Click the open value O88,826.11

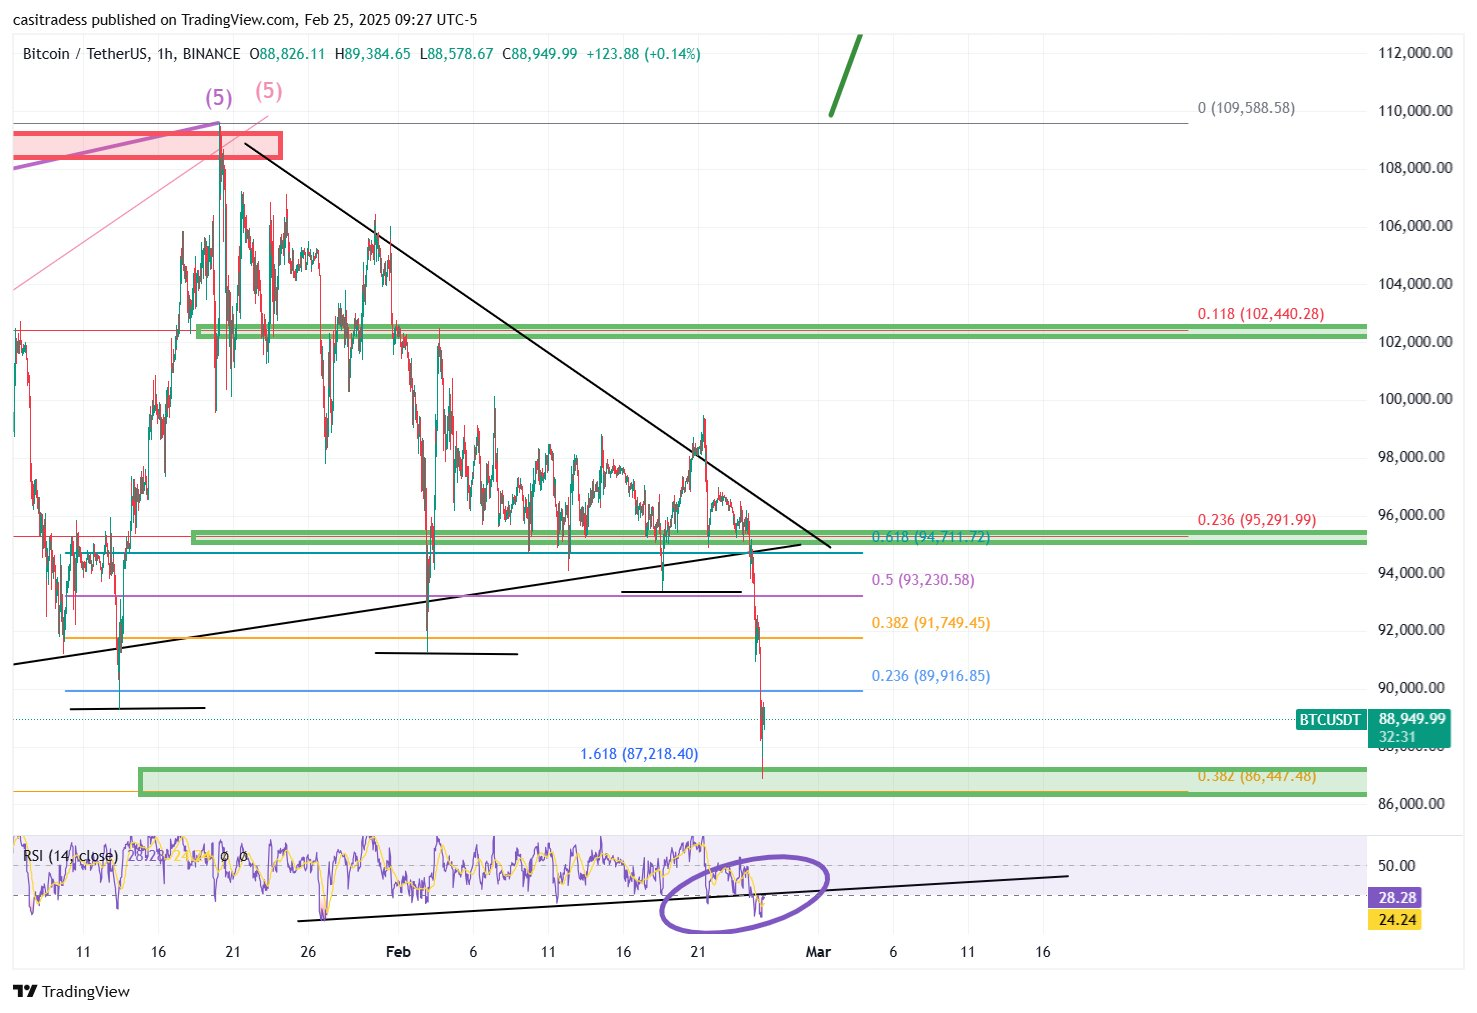pyautogui.click(x=288, y=54)
